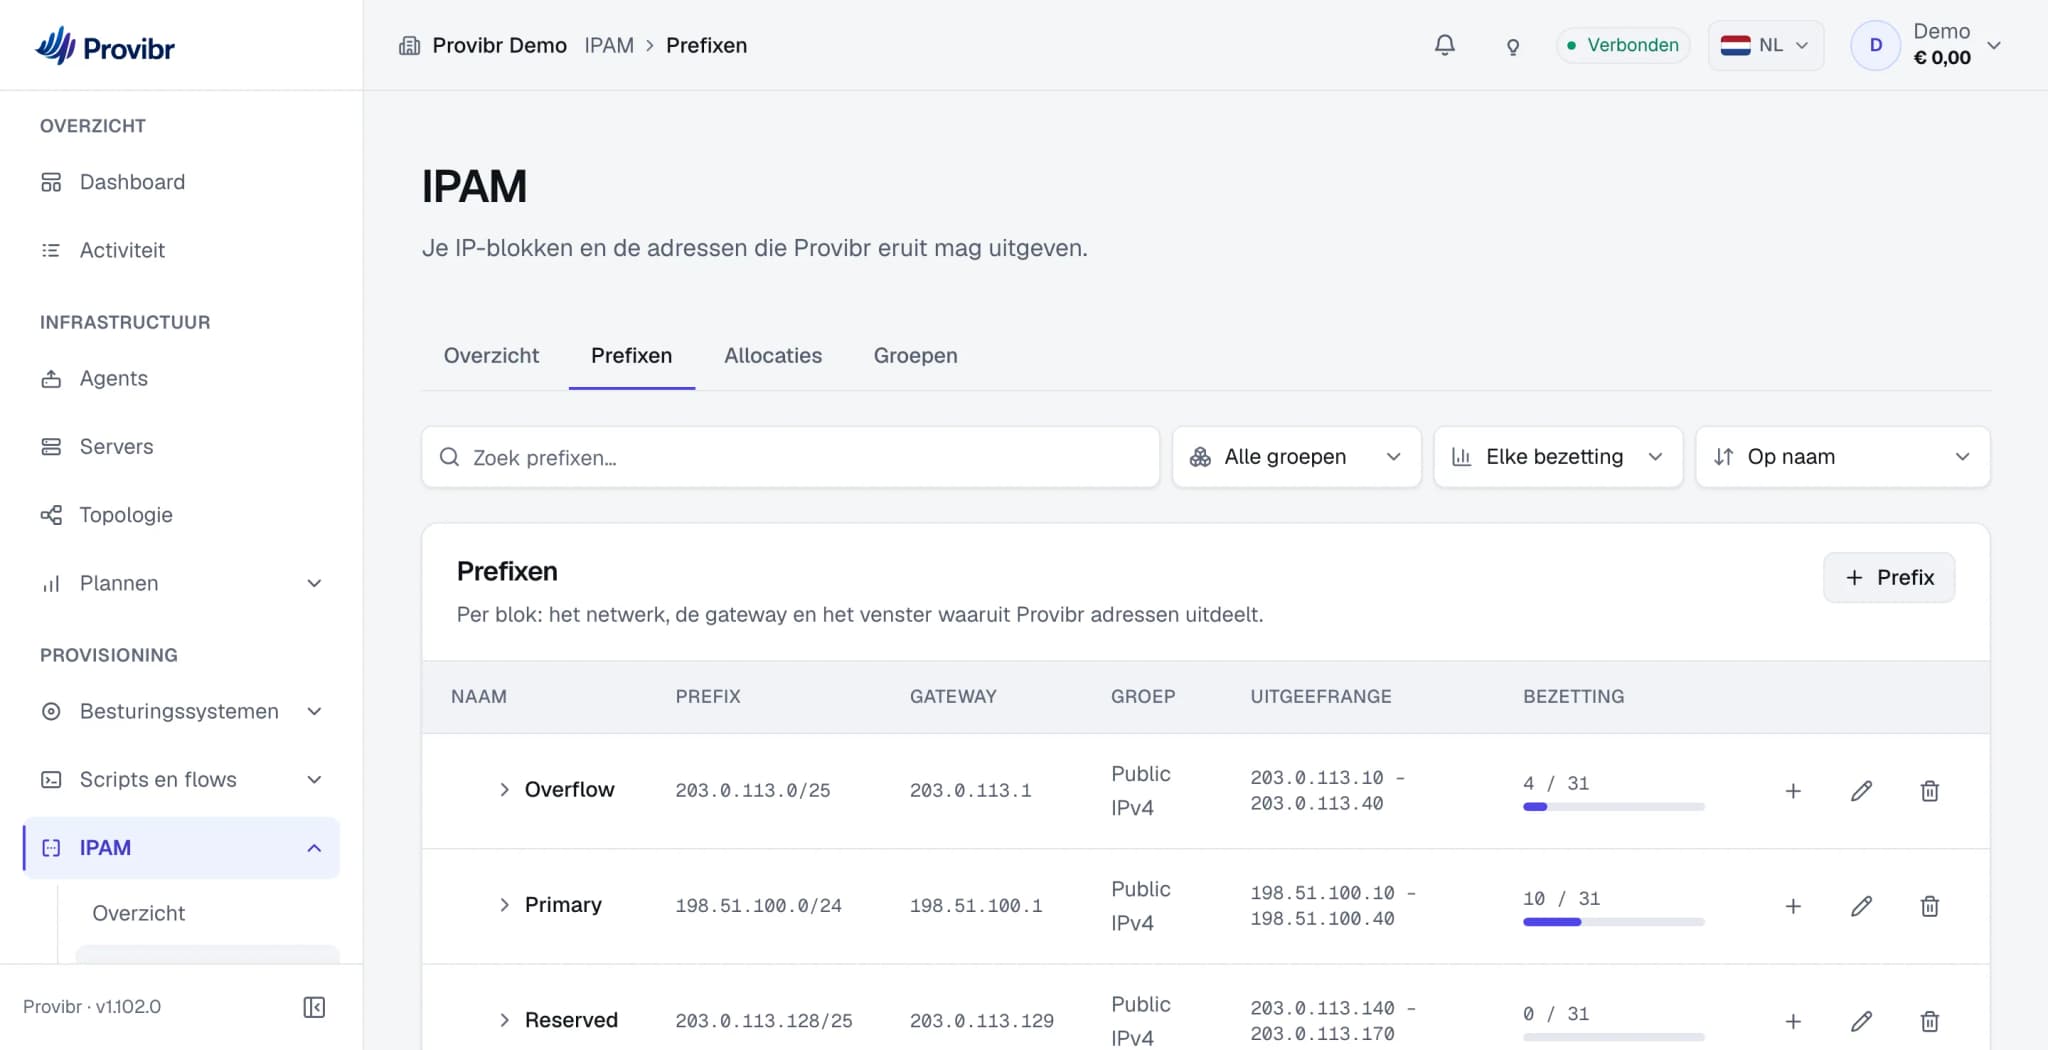Add allocation to Overflow prefix

pos(1793,791)
